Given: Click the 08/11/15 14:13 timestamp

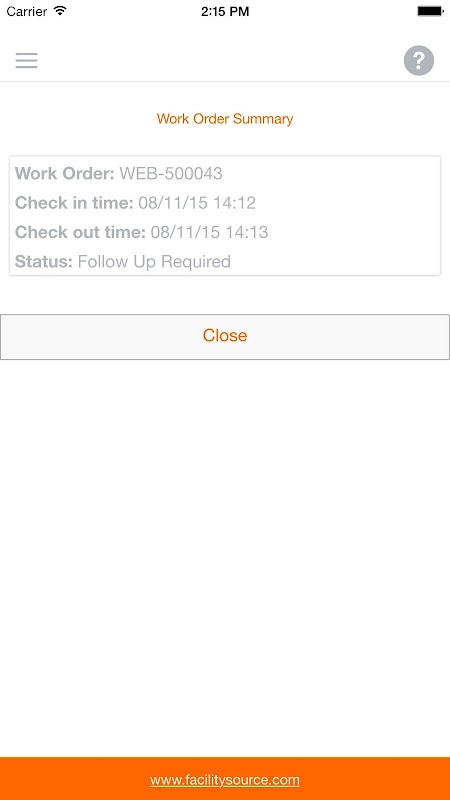Looking at the screenshot, I should pos(209,232).
